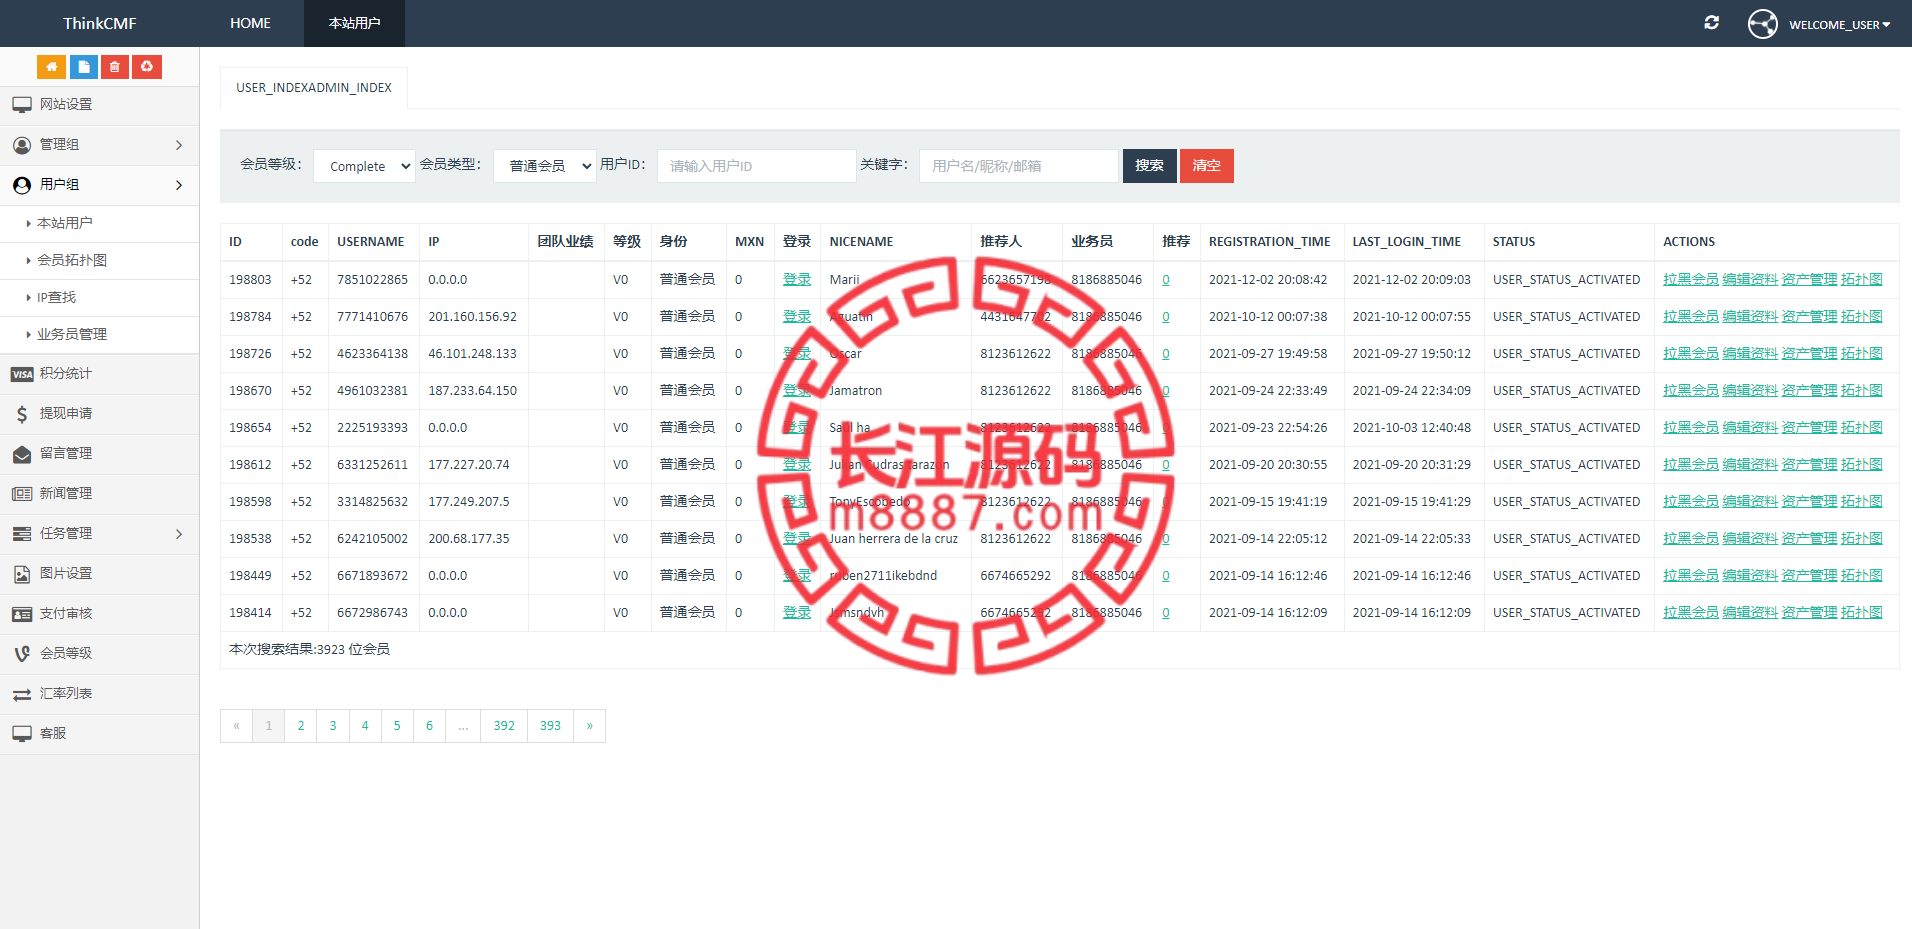Click 推荐 count 0 for user 198414
1912x929 pixels.
click(x=1166, y=613)
